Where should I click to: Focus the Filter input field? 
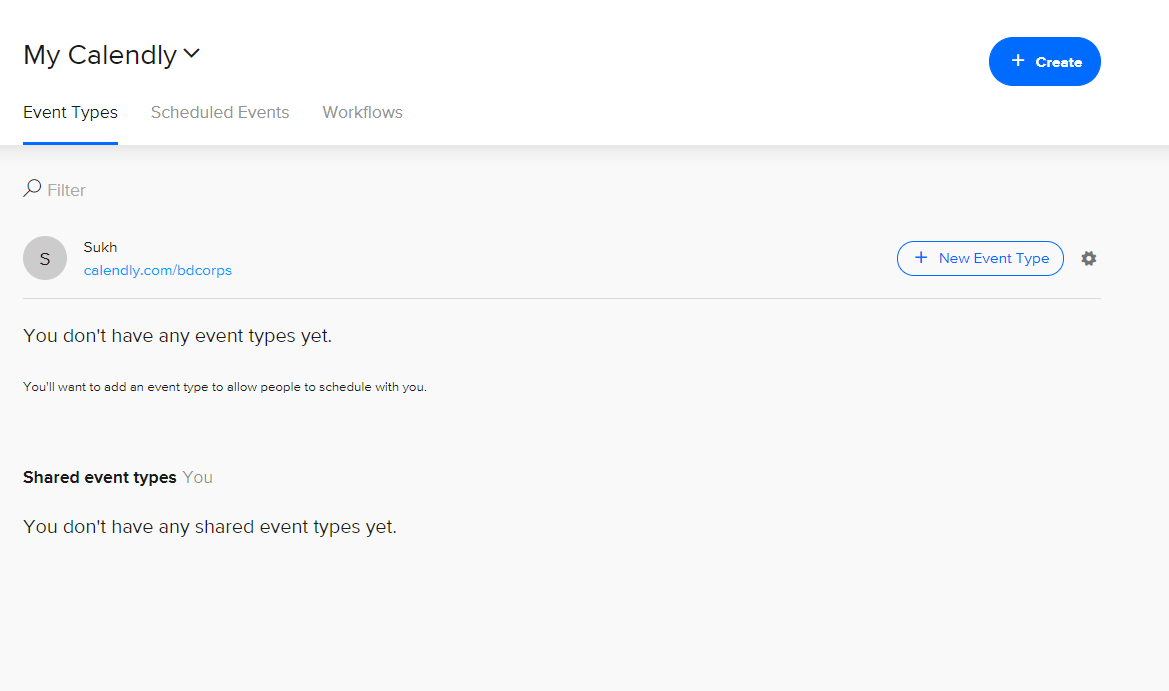[66, 190]
